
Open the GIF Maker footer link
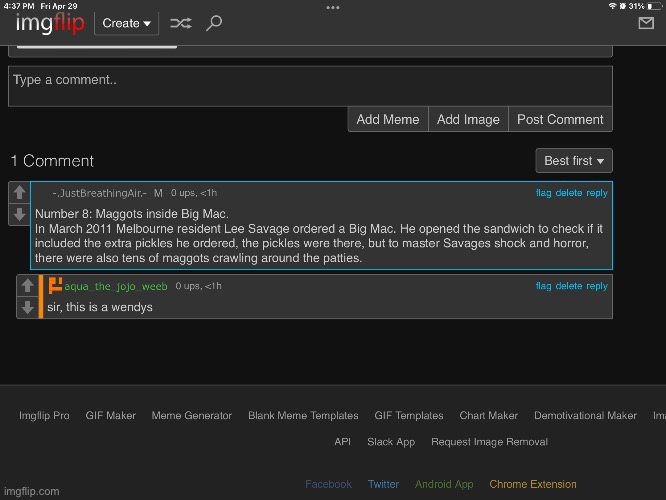(x=110, y=415)
